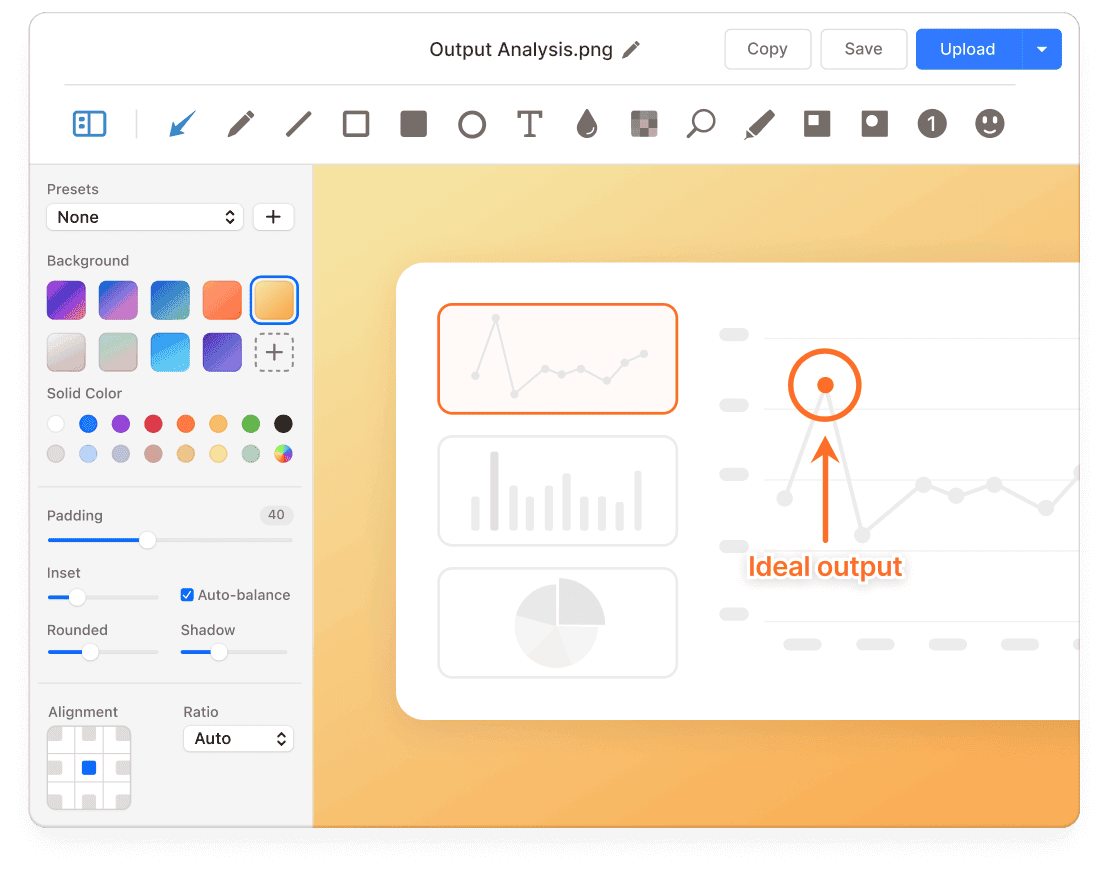Choose the numbered step counter tool
Viewport: 1109px width, 873px height.
(932, 124)
